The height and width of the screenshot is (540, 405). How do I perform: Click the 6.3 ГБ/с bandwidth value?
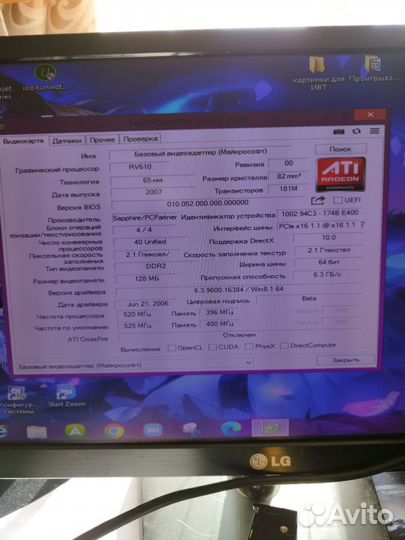[327, 275]
